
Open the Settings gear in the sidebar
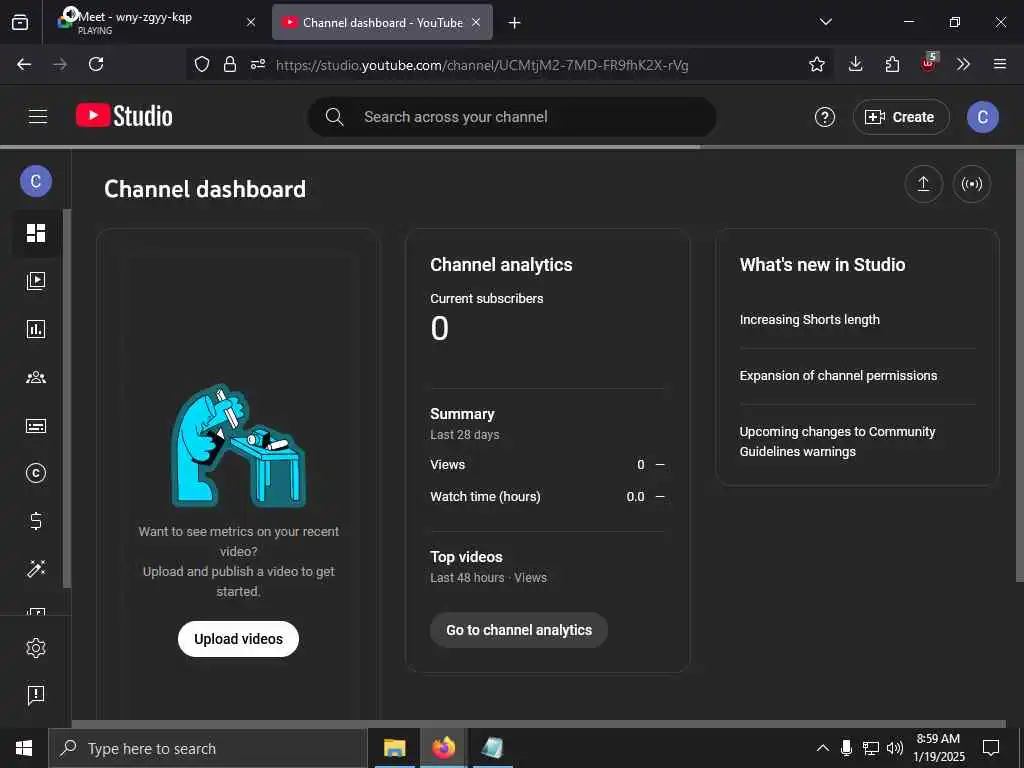tap(36, 648)
